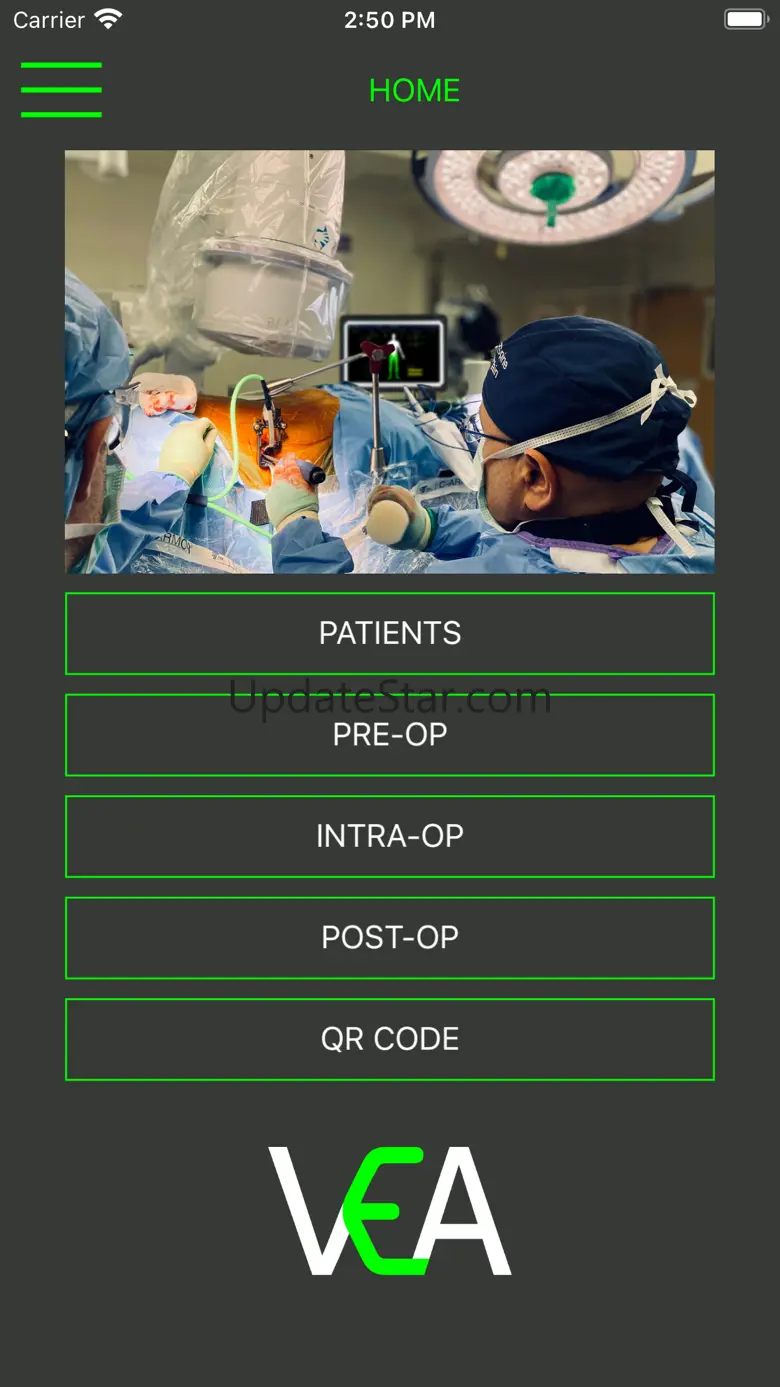Launch the QR CODE scanner button
The image size is (780, 1387).
390,1039
